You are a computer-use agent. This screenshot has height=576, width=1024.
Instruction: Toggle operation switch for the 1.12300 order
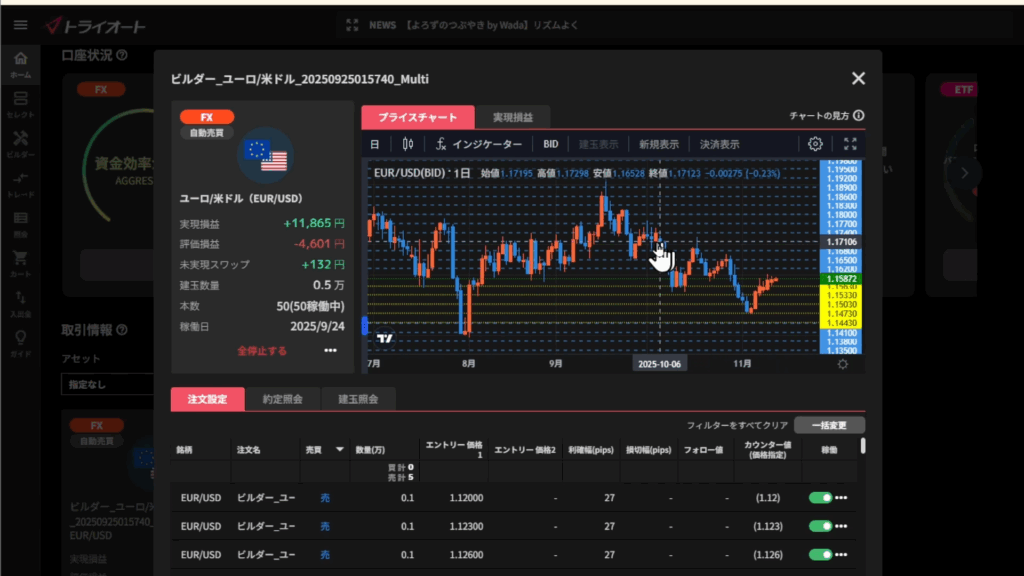coord(820,525)
